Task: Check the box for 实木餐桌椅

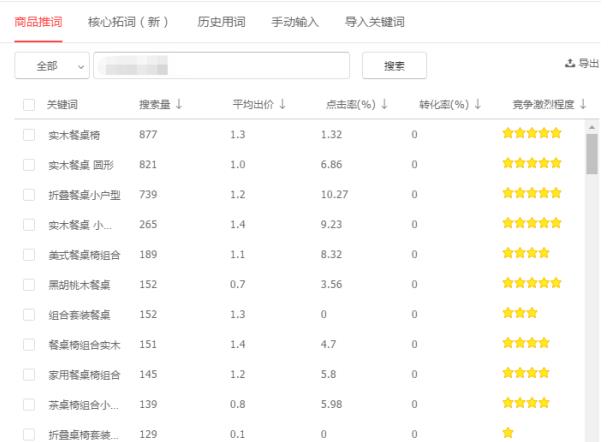Action: tap(28, 135)
